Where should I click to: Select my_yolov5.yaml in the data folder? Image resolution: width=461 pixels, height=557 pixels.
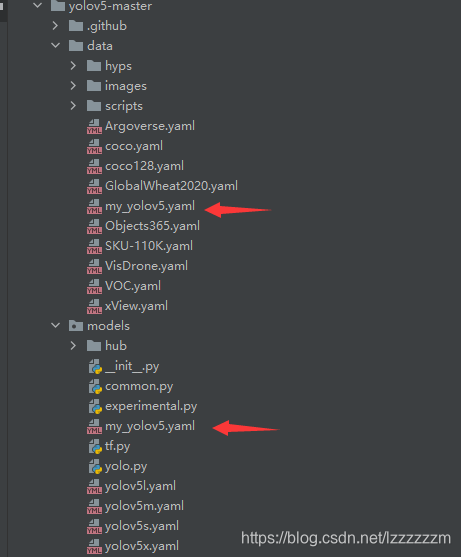point(150,206)
